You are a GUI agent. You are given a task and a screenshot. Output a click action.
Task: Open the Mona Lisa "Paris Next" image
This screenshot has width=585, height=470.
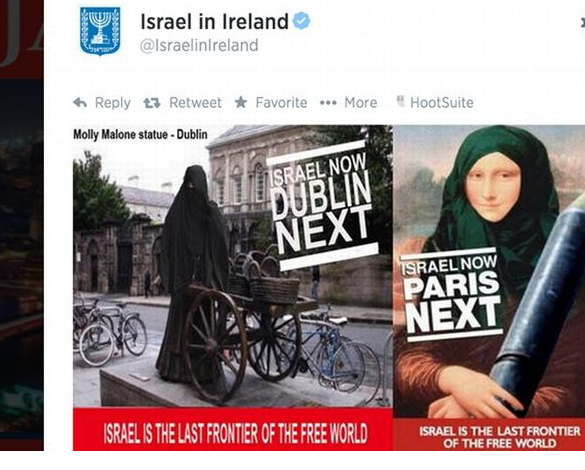[x=489, y=288]
